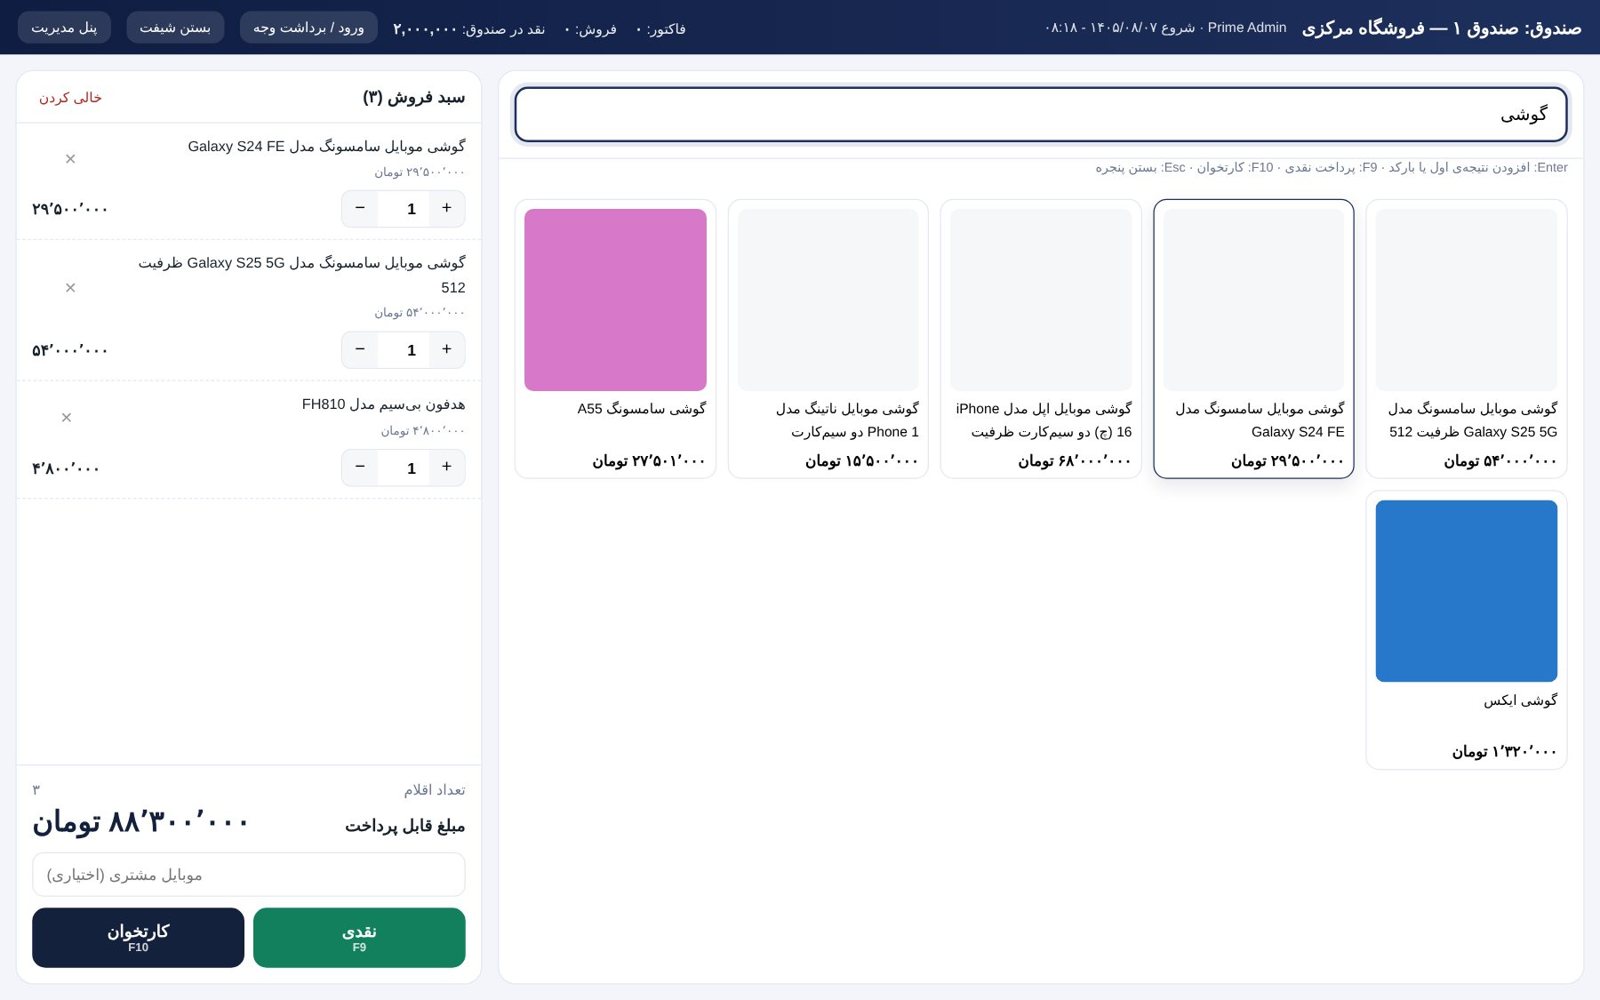Click بستن شیفت to close shift
Viewport: 1600px width, 1000px height.
pos(175,27)
